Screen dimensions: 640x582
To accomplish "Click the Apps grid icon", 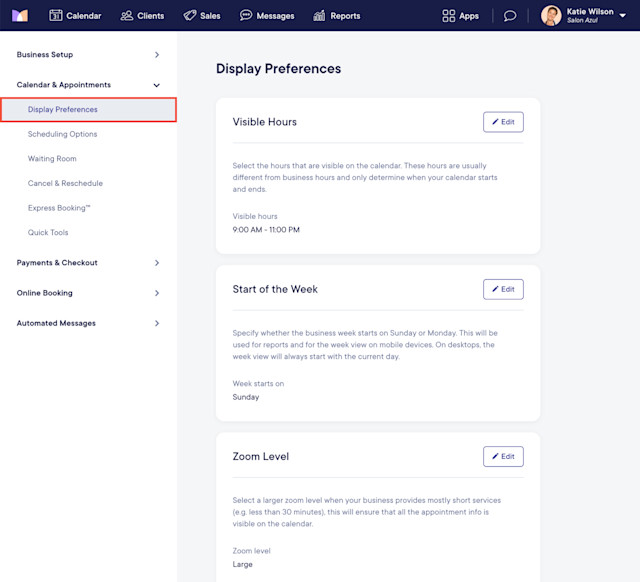I will [x=449, y=16].
